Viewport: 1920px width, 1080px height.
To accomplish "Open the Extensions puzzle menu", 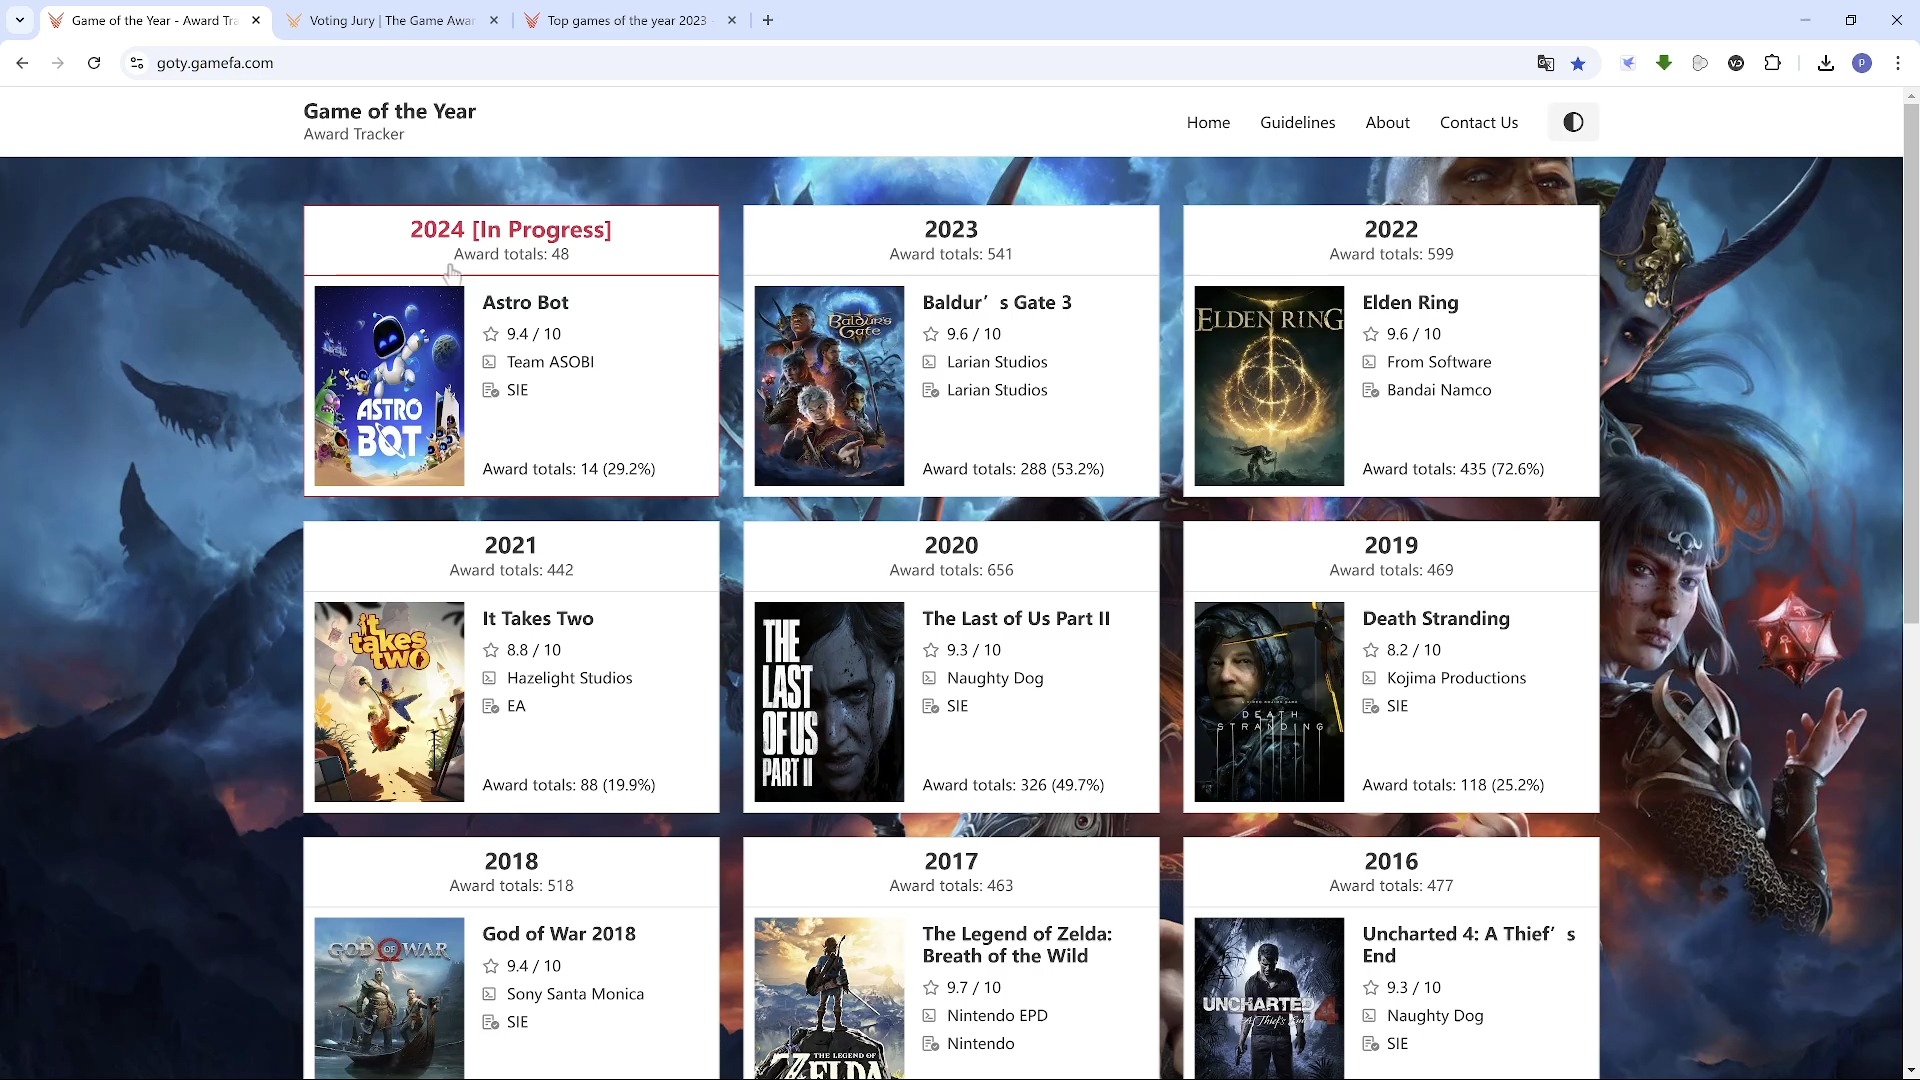I will point(1772,63).
